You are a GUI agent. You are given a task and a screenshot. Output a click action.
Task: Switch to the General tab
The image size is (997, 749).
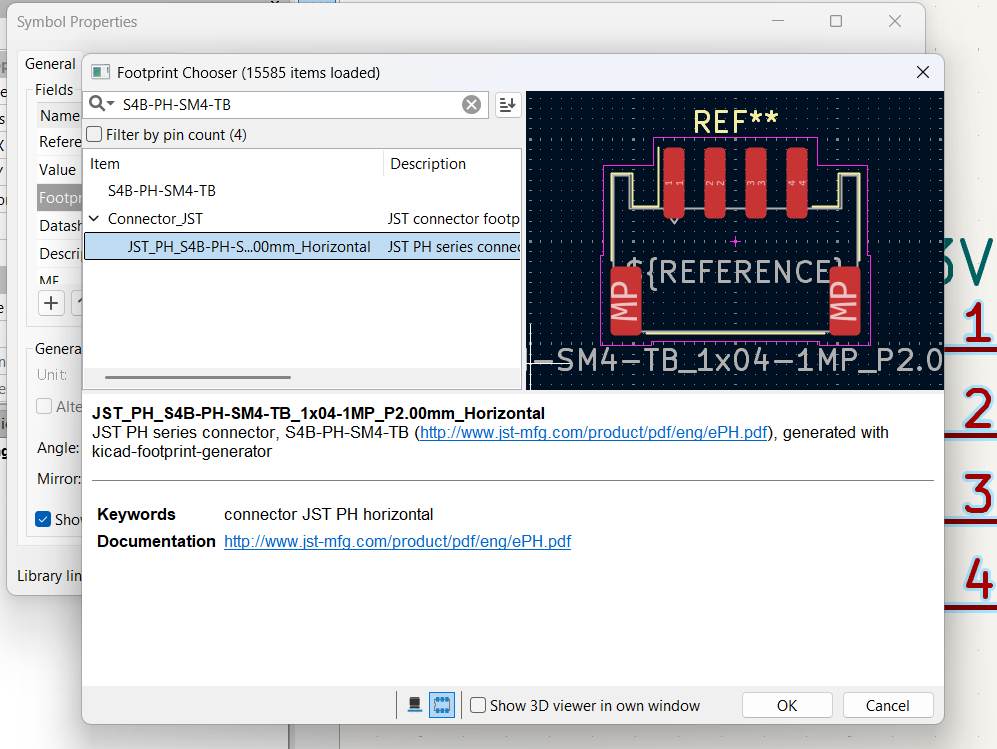pos(49,63)
